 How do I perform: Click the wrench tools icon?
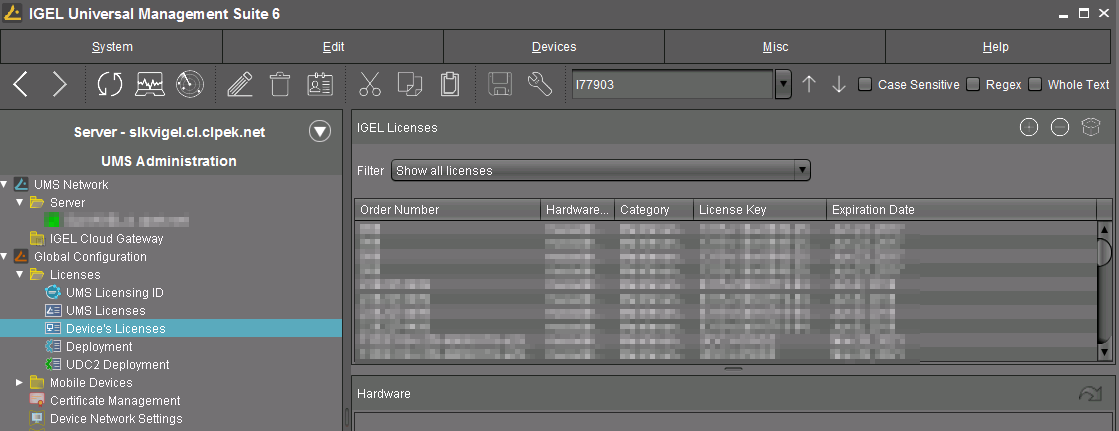540,84
